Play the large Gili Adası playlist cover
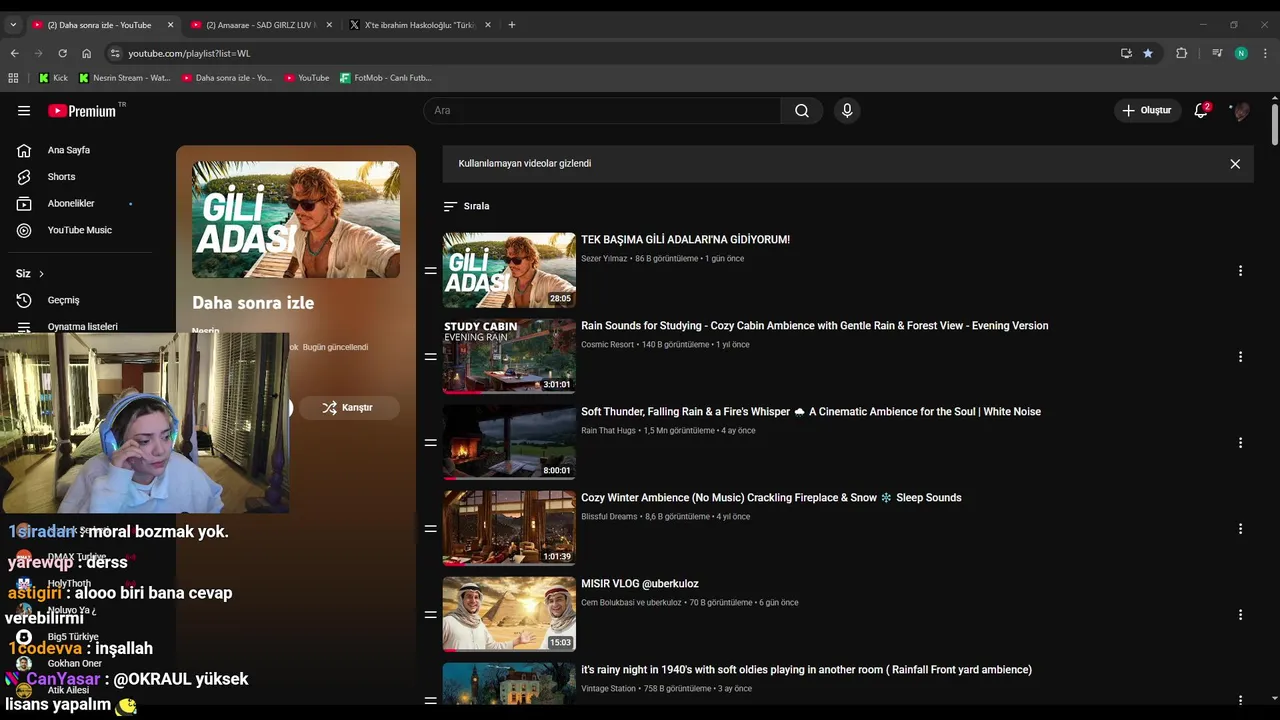 (x=296, y=220)
